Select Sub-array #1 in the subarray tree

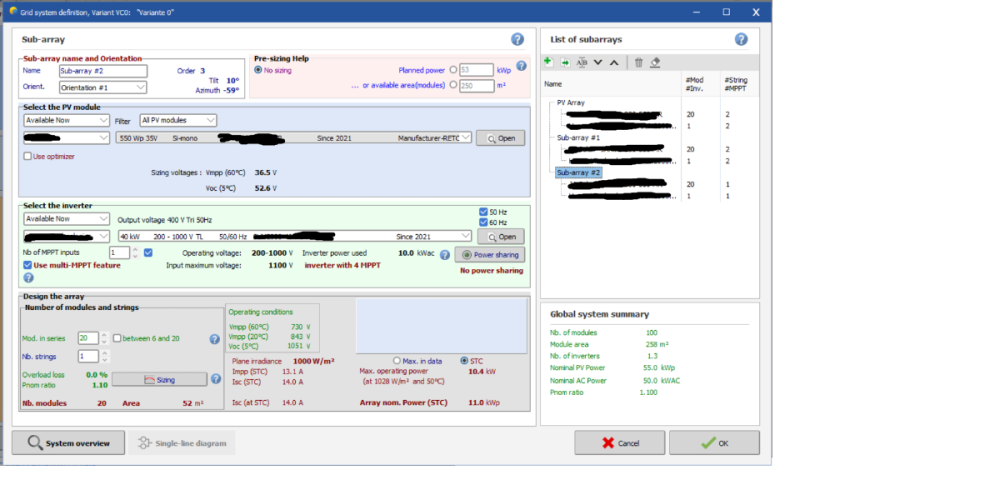(579, 137)
